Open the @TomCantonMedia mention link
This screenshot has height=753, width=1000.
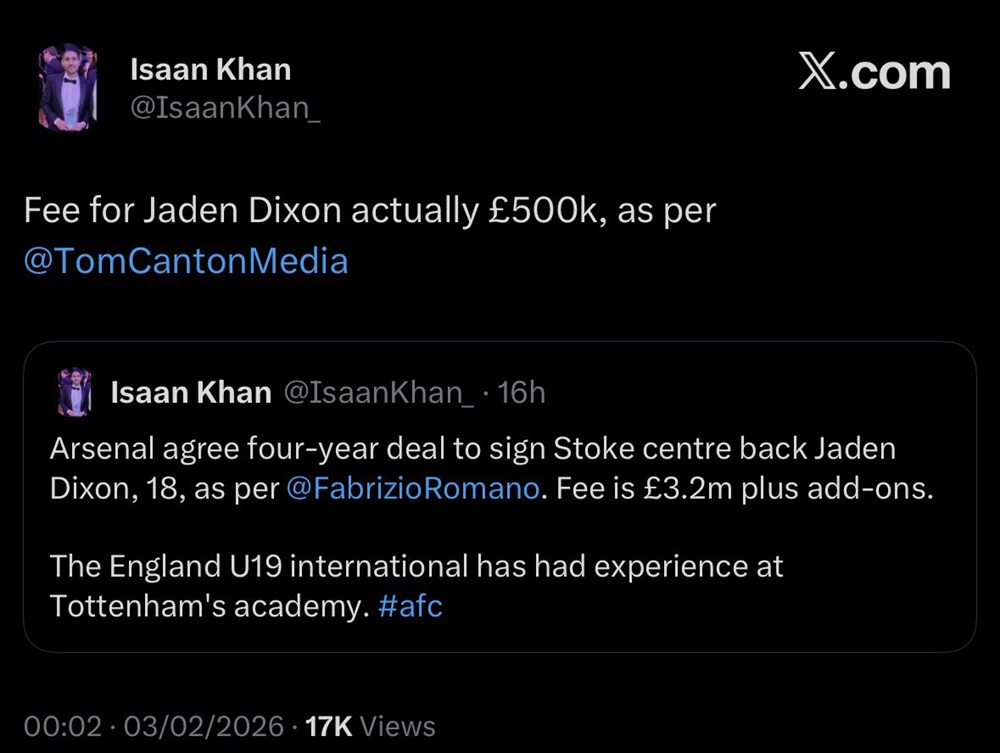(x=184, y=260)
